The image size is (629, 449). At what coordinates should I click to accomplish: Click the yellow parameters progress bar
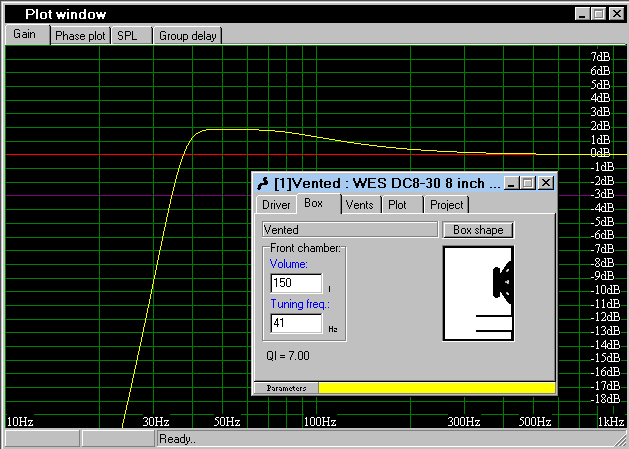coord(437,388)
